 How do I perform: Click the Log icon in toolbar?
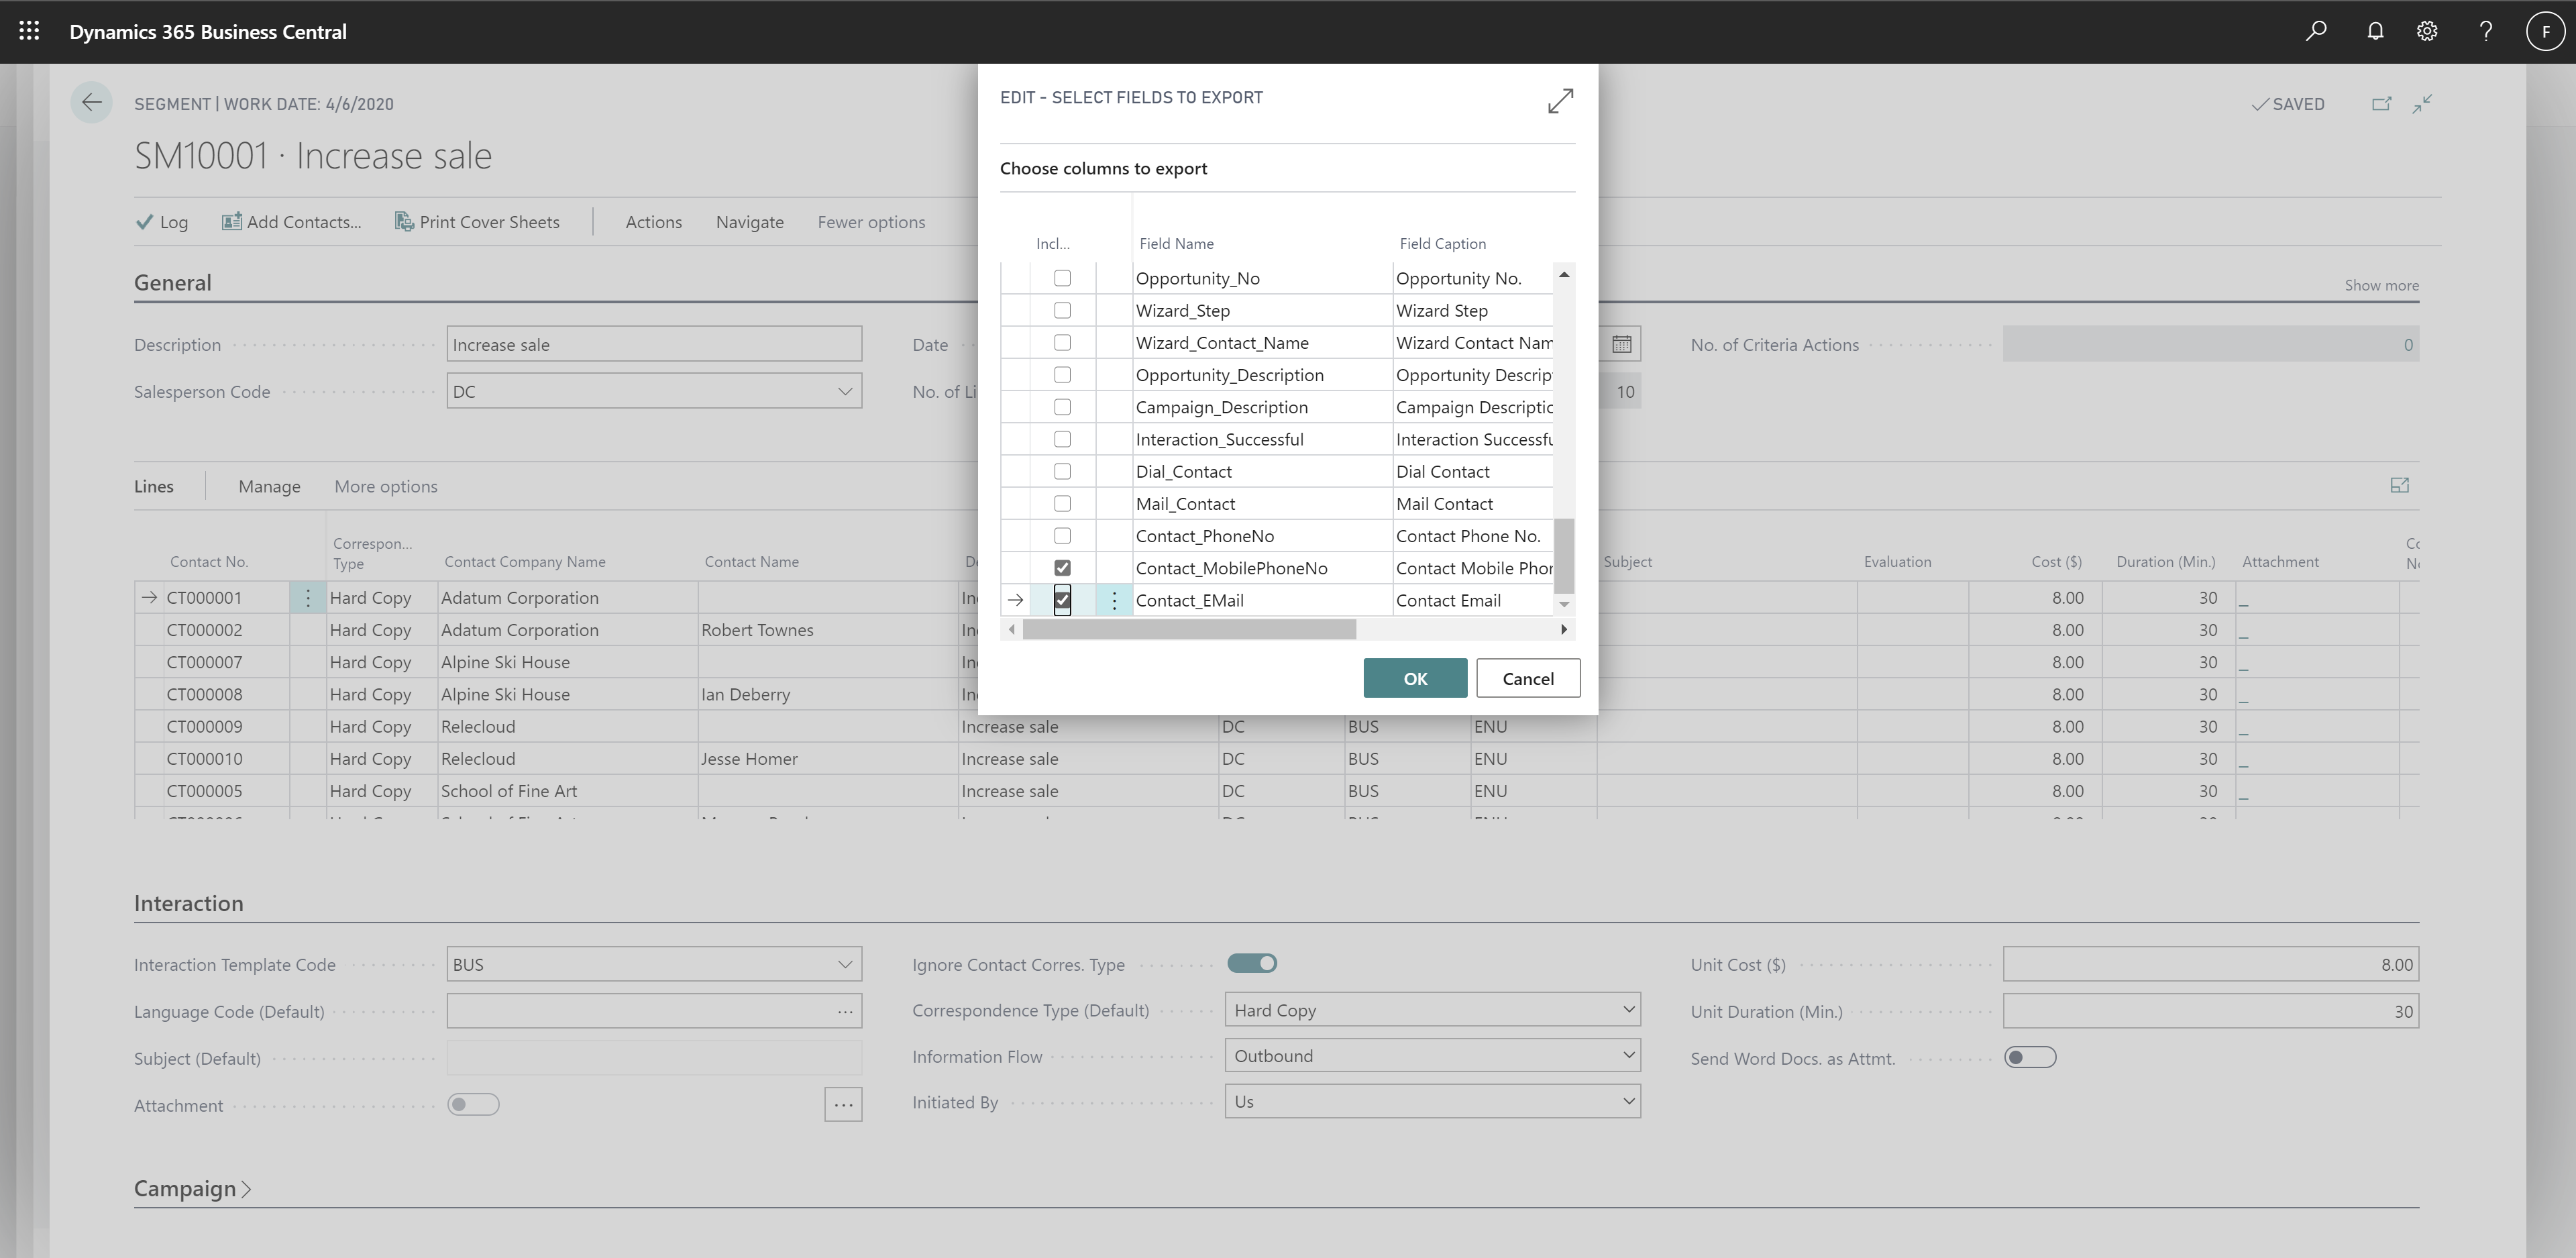160,221
